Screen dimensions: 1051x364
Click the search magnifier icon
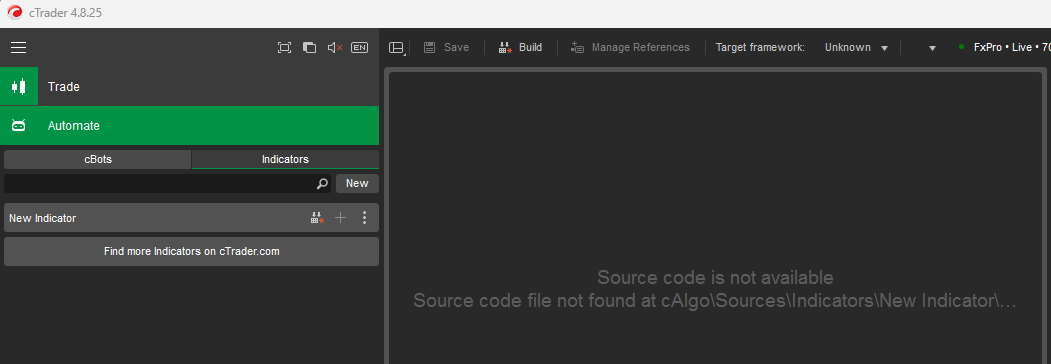click(322, 184)
